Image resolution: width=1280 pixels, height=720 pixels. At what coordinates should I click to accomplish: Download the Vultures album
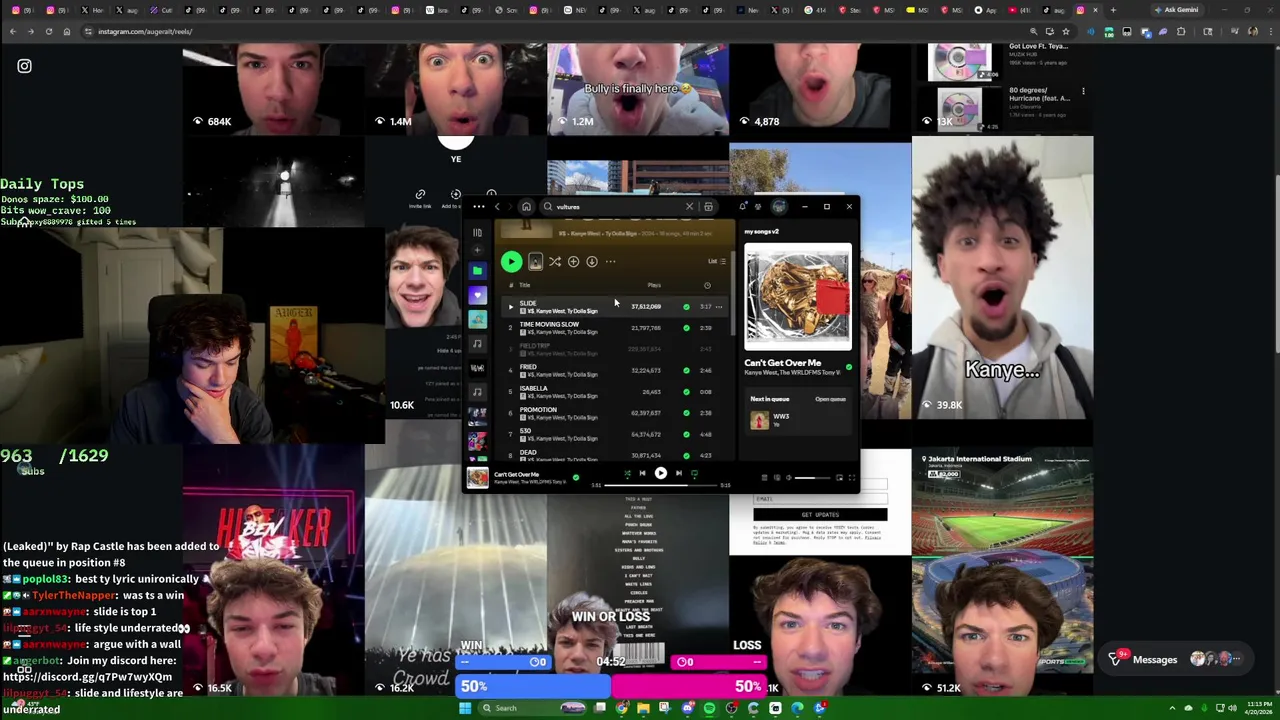(592, 261)
